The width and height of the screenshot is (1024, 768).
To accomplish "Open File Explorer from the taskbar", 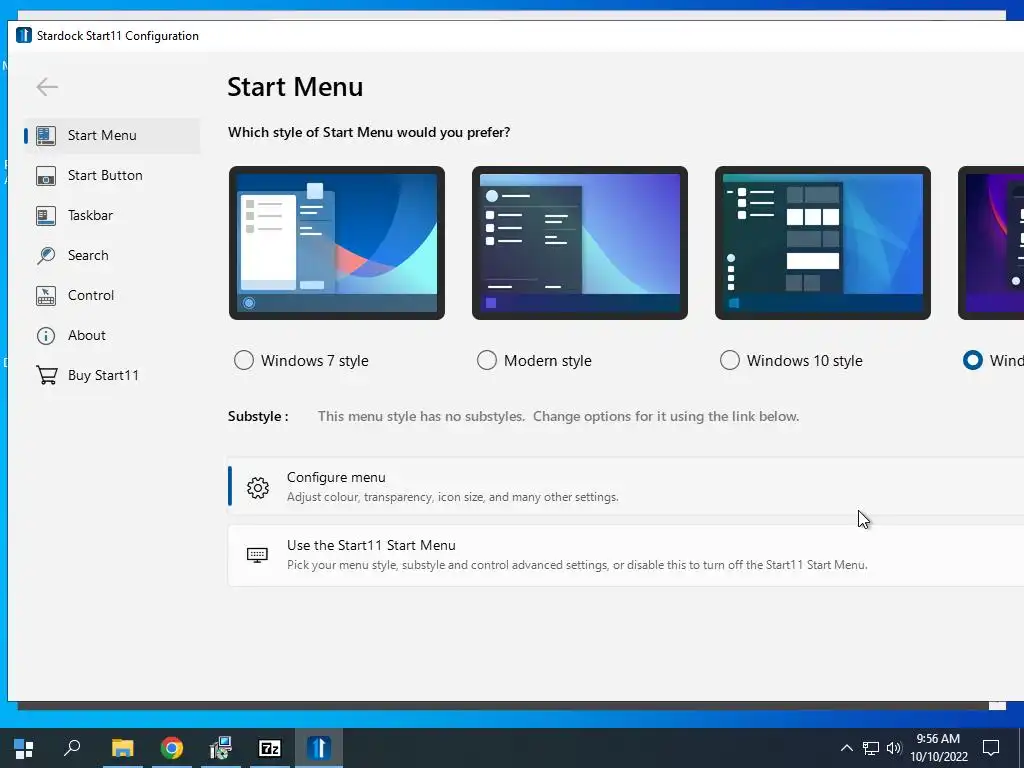I will [122, 748].
